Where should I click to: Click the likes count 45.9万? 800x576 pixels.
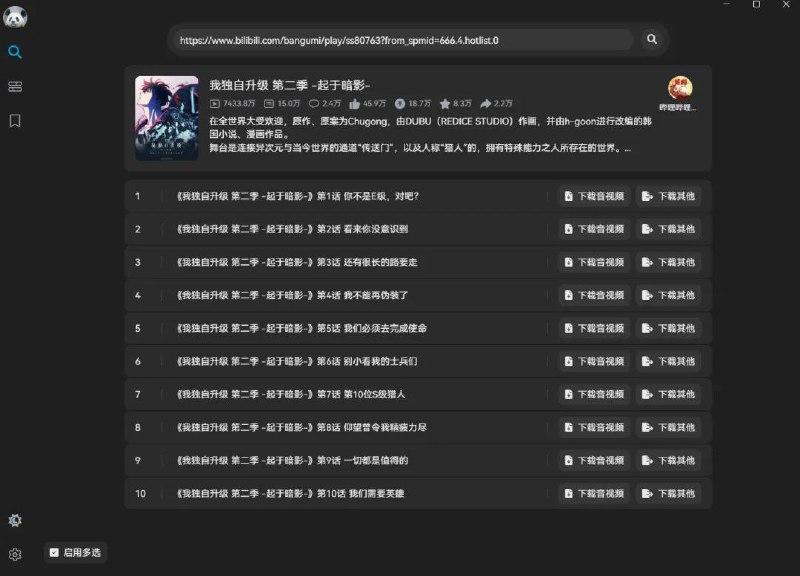pyautogui.click(x=368, y=104)
